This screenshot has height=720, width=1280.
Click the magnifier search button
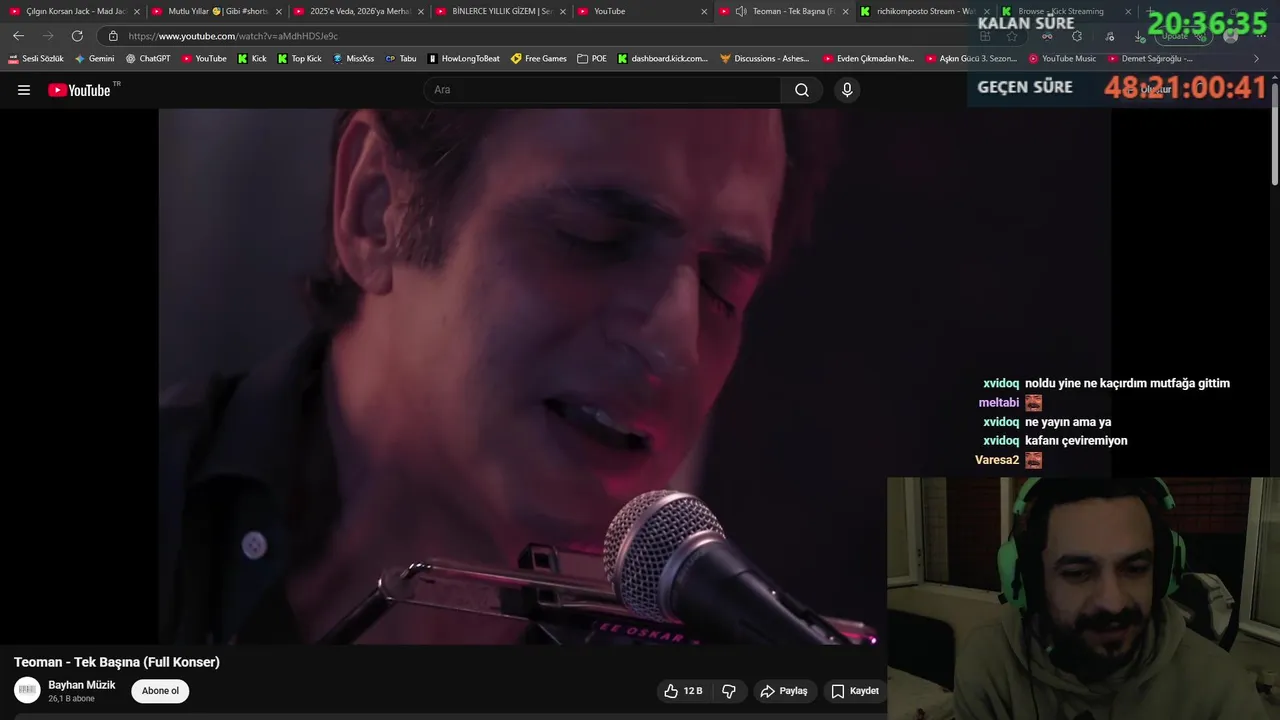(x=802, y=90)
